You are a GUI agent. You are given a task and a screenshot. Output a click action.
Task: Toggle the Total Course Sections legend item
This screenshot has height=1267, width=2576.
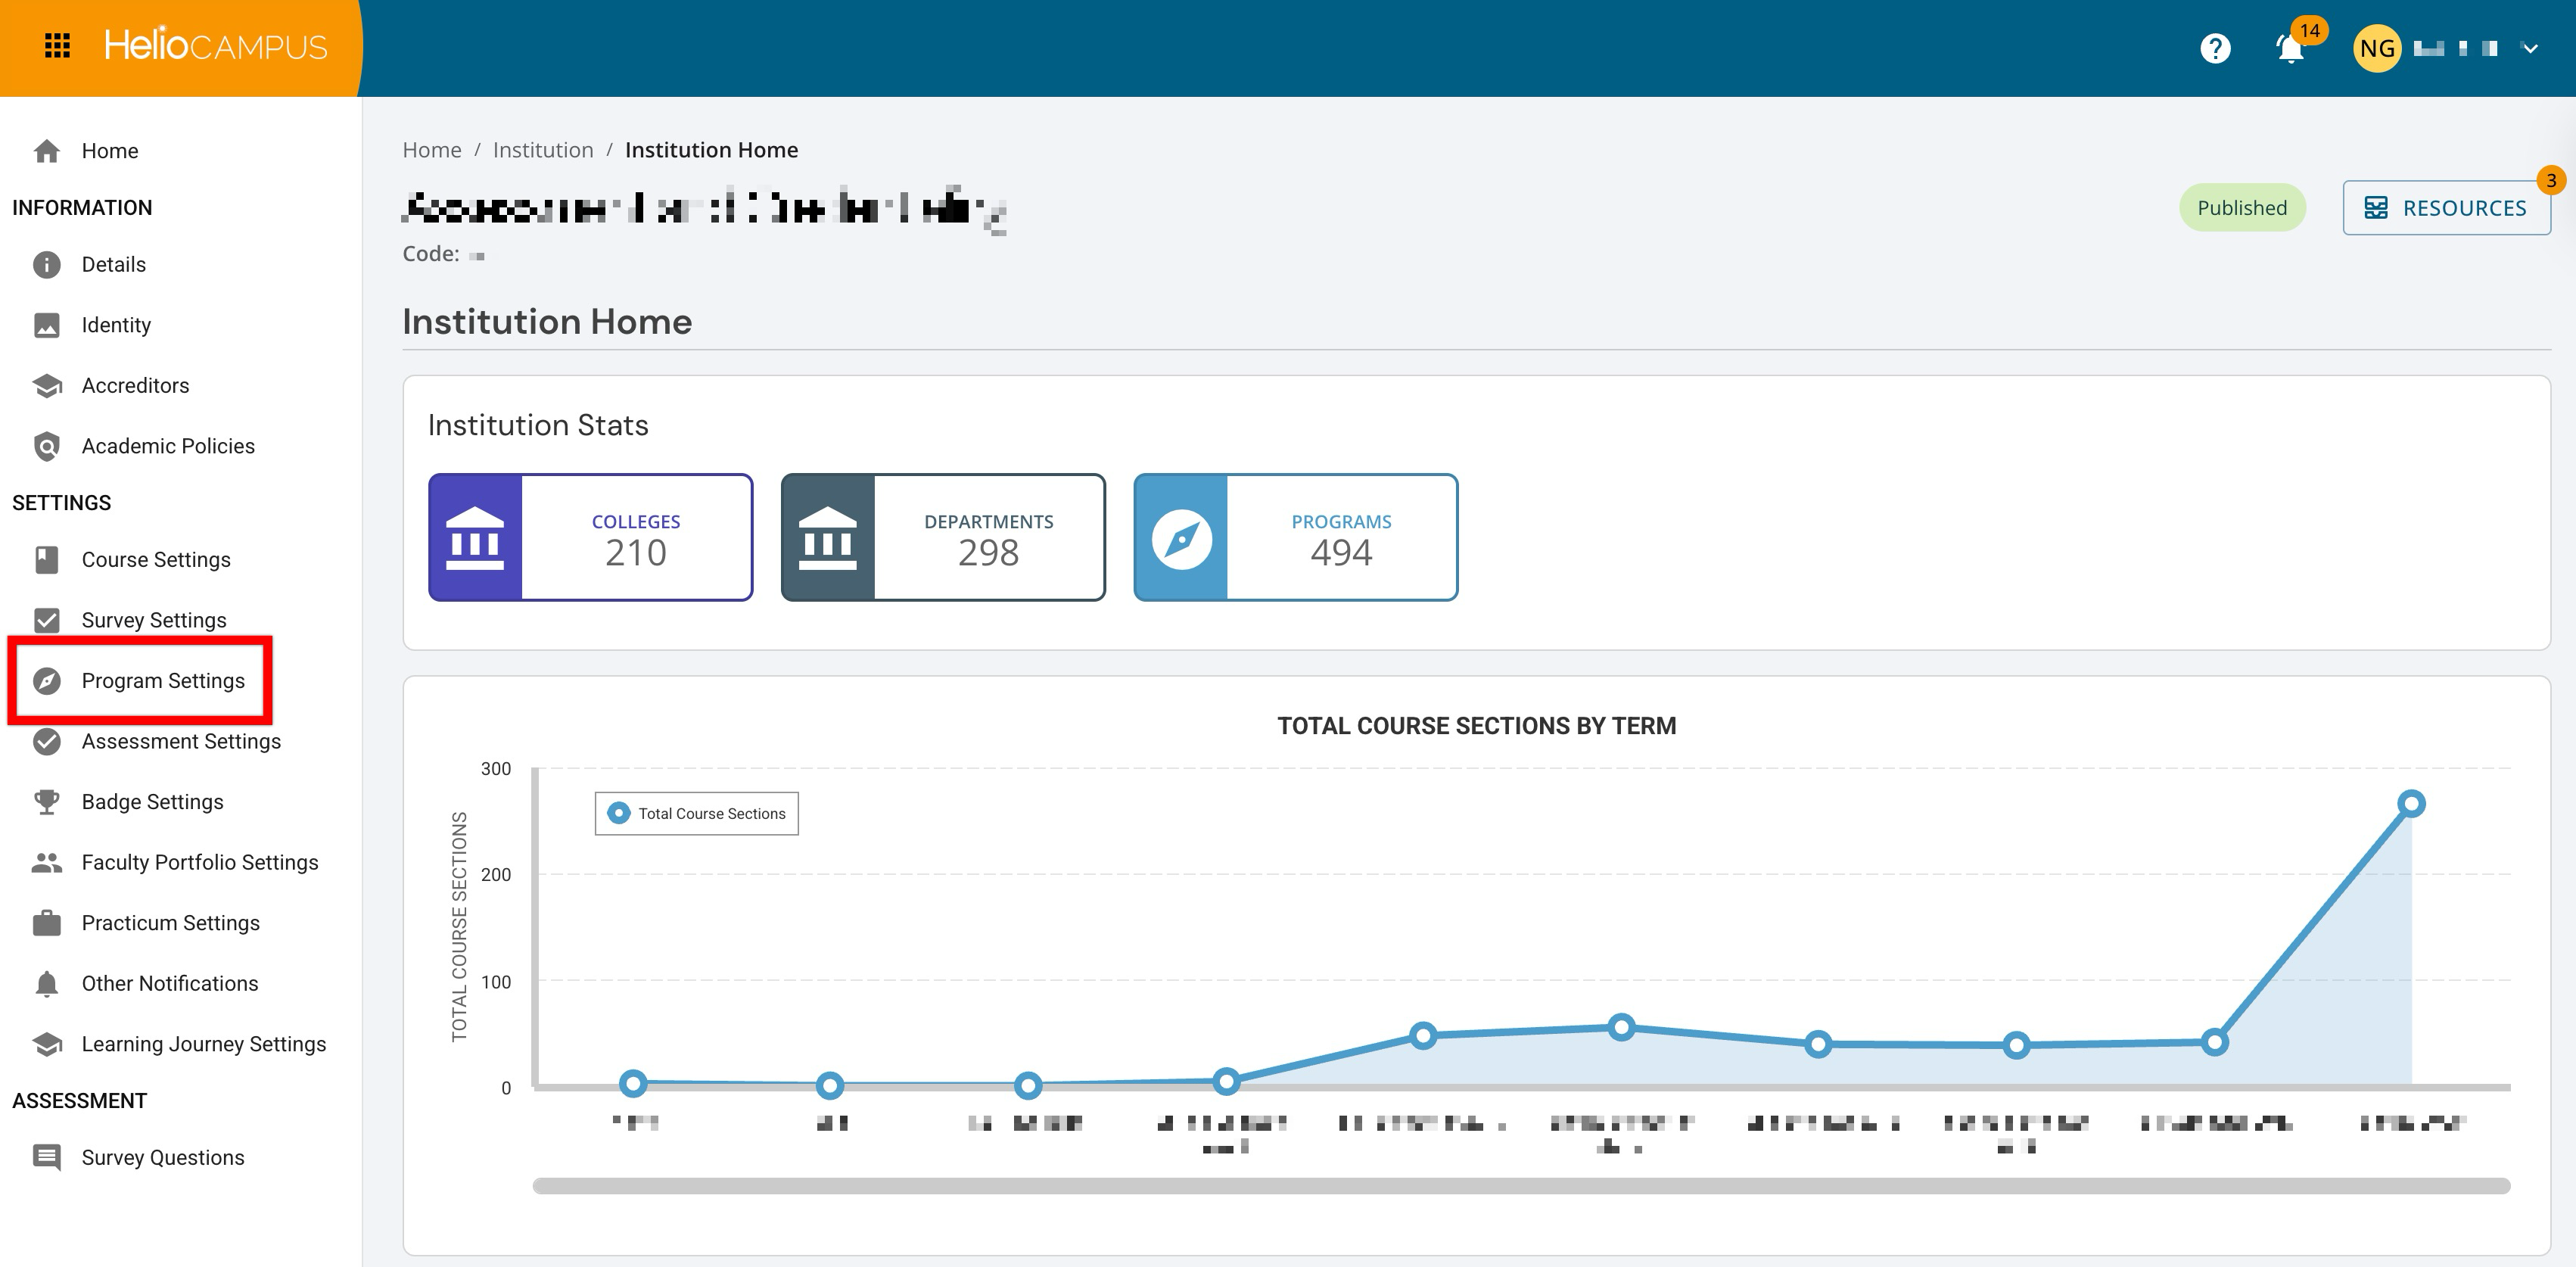[x=697, y=813]
